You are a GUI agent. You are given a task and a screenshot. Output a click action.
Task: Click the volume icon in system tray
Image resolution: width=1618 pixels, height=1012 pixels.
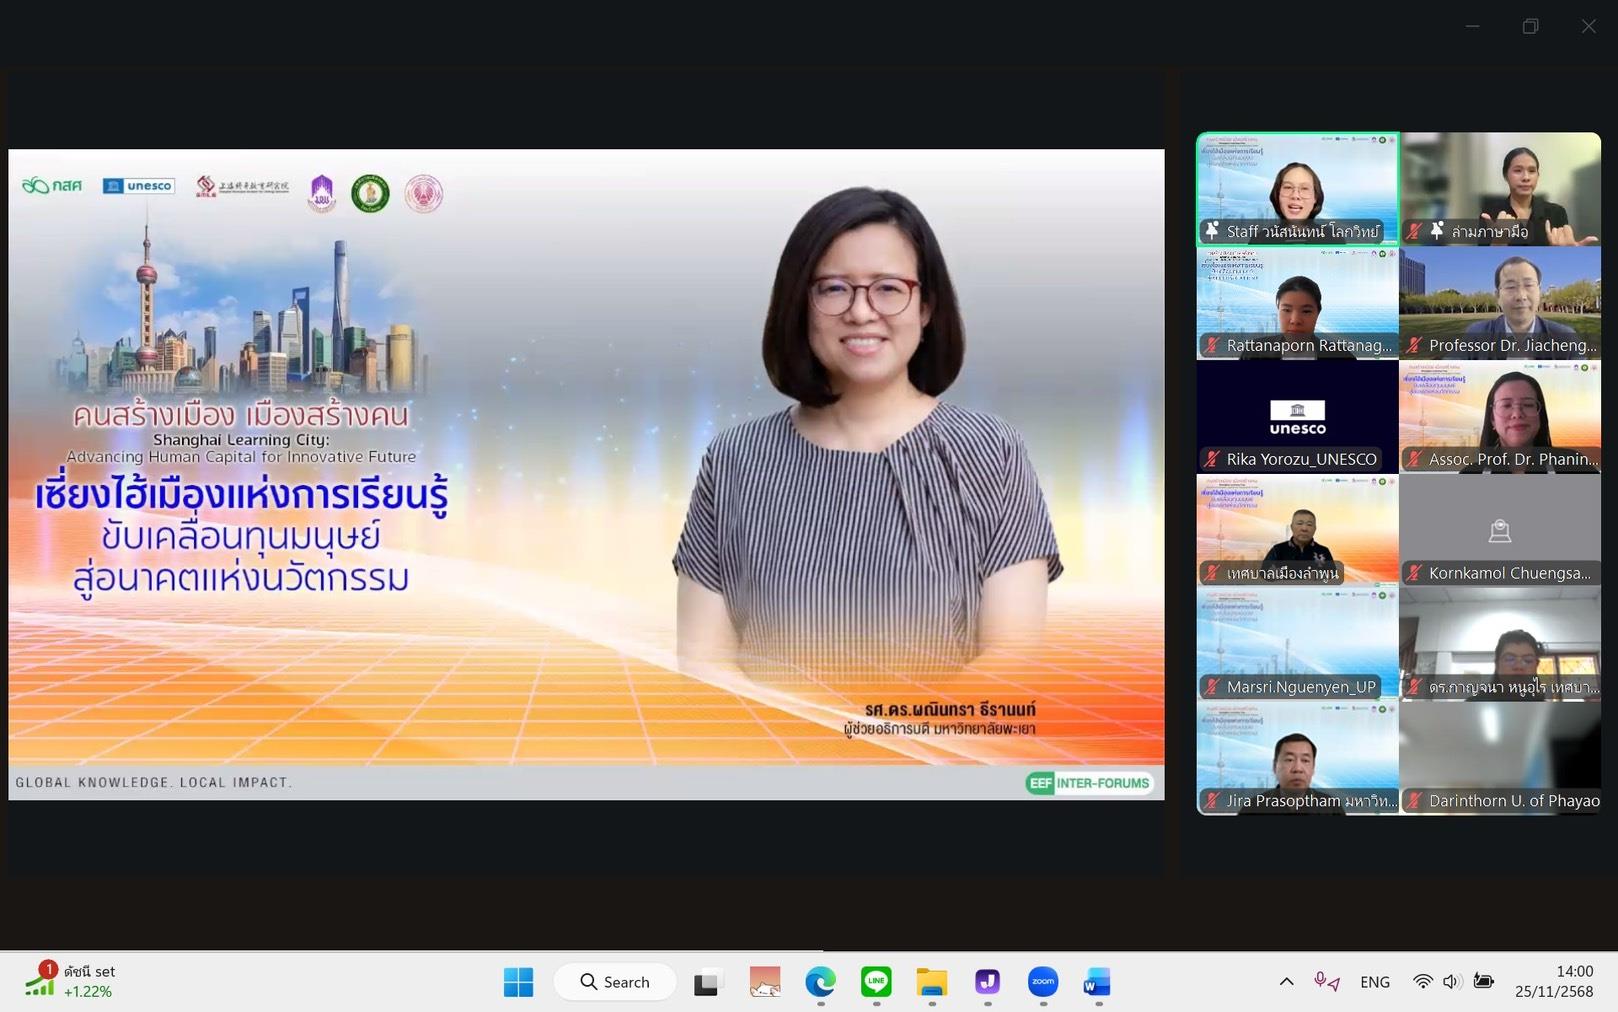[1451, 982]
